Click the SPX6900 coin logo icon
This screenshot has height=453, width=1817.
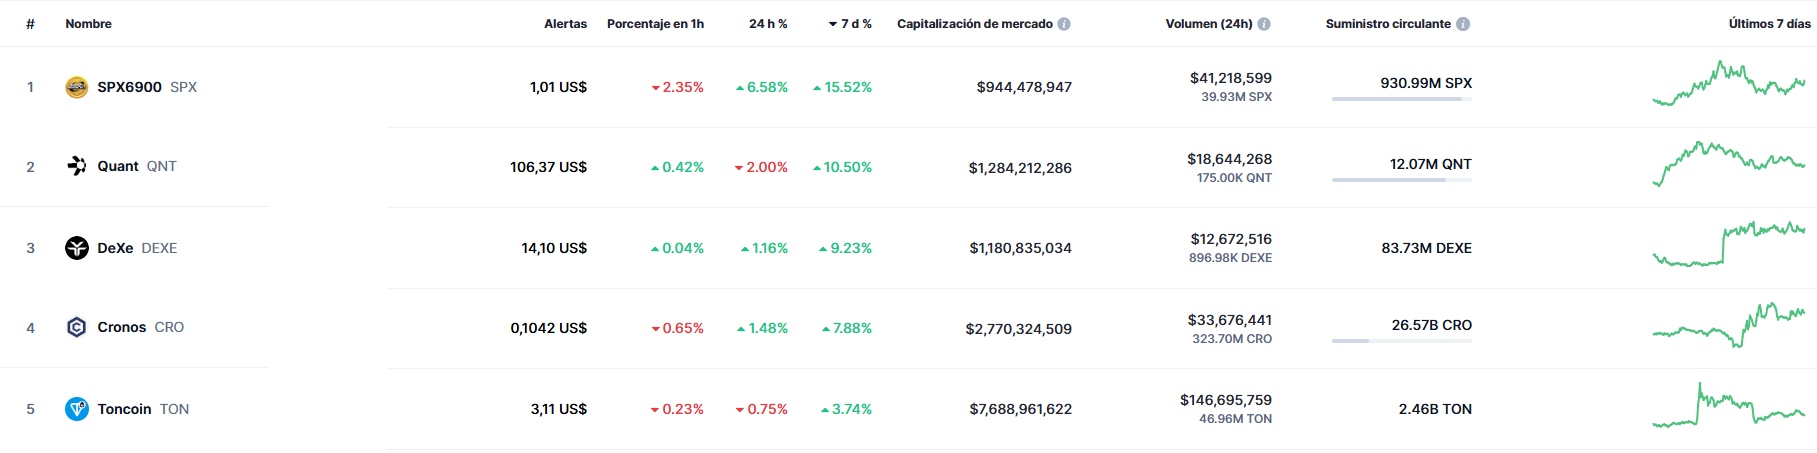point(76,87)
